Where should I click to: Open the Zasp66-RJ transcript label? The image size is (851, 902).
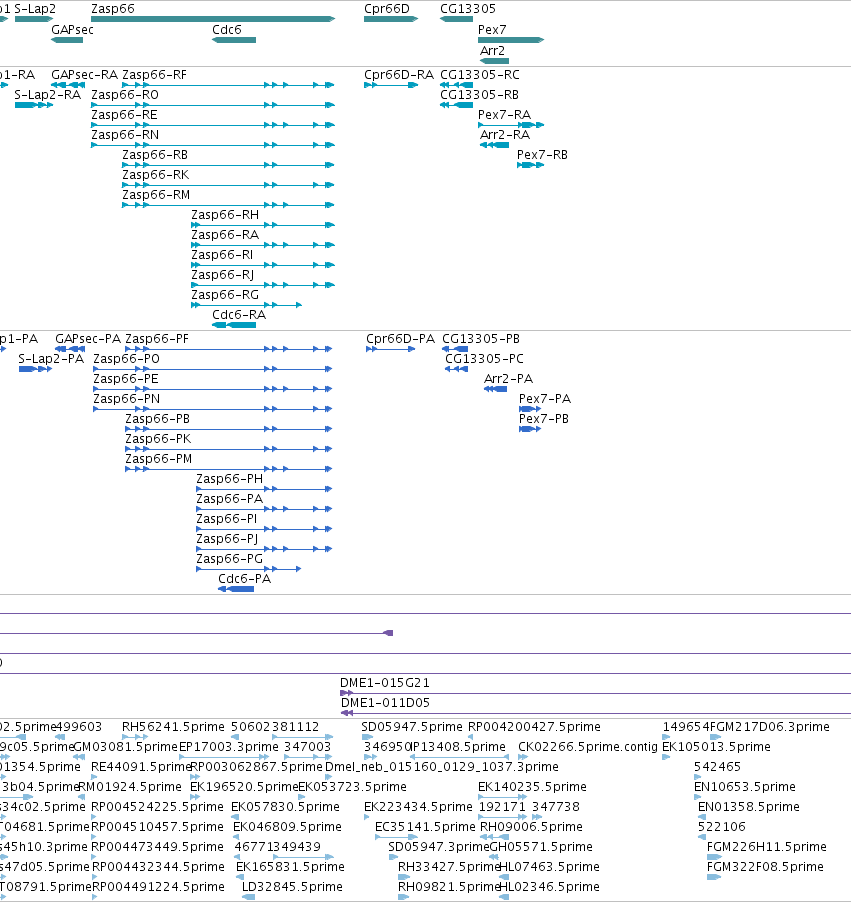[x=223, y=274]
